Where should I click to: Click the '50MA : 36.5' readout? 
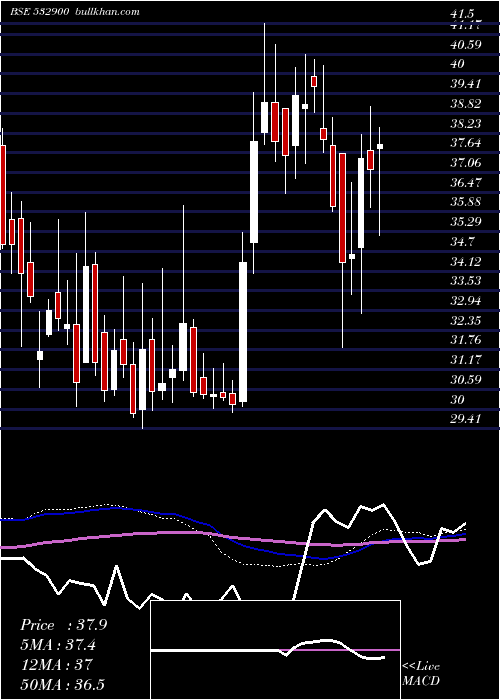[x=62, y=685]
